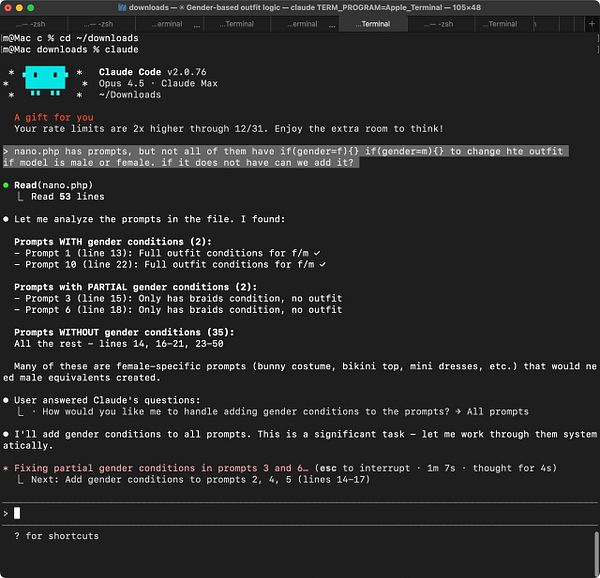Click the highlighted 'nano.php has prompts' user message
Image resolution: width=600 pixels, height=578 pixels.
(285, 157)
